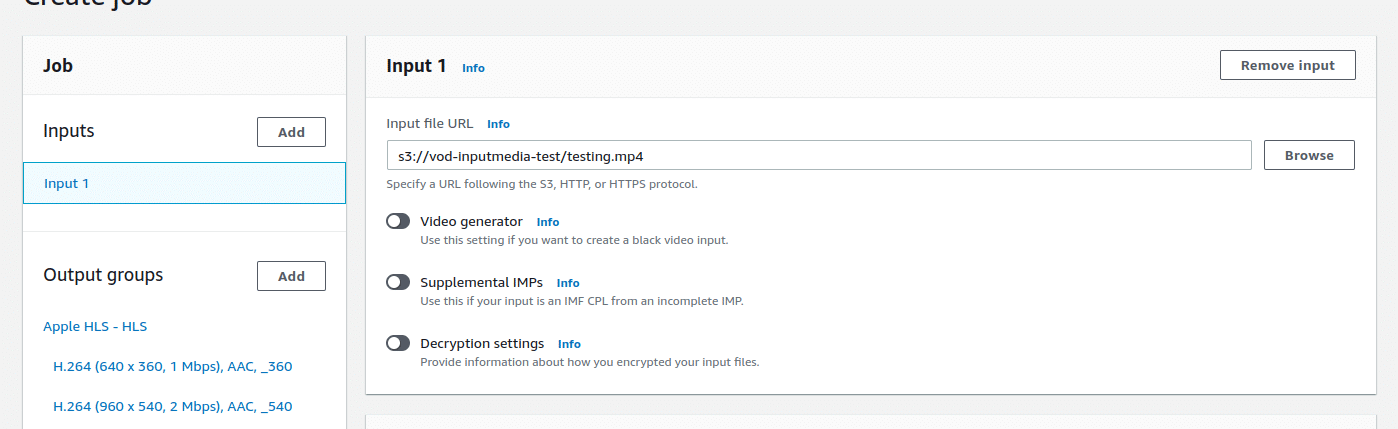The width and height of the screenshot is (1398, 429).
Task: Open Info link for Decryption settings
Action: click(569, 344)
